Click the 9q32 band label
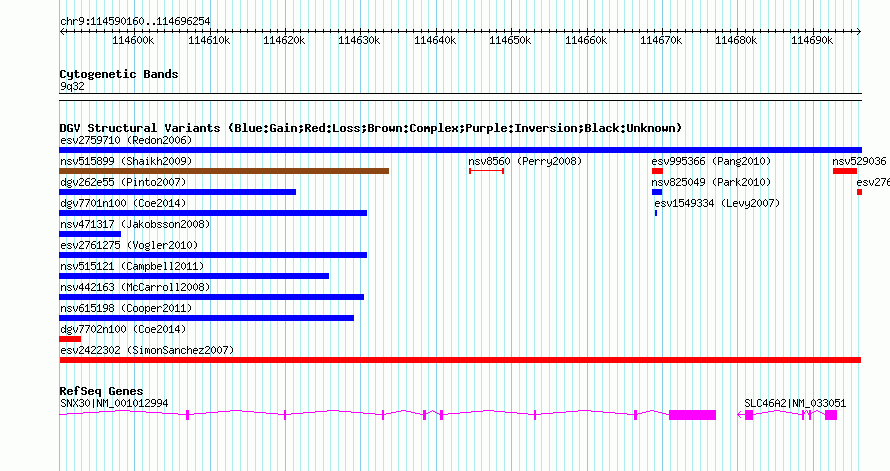The height and width of the screenshot is (471, 890). [x=72, y=87]
